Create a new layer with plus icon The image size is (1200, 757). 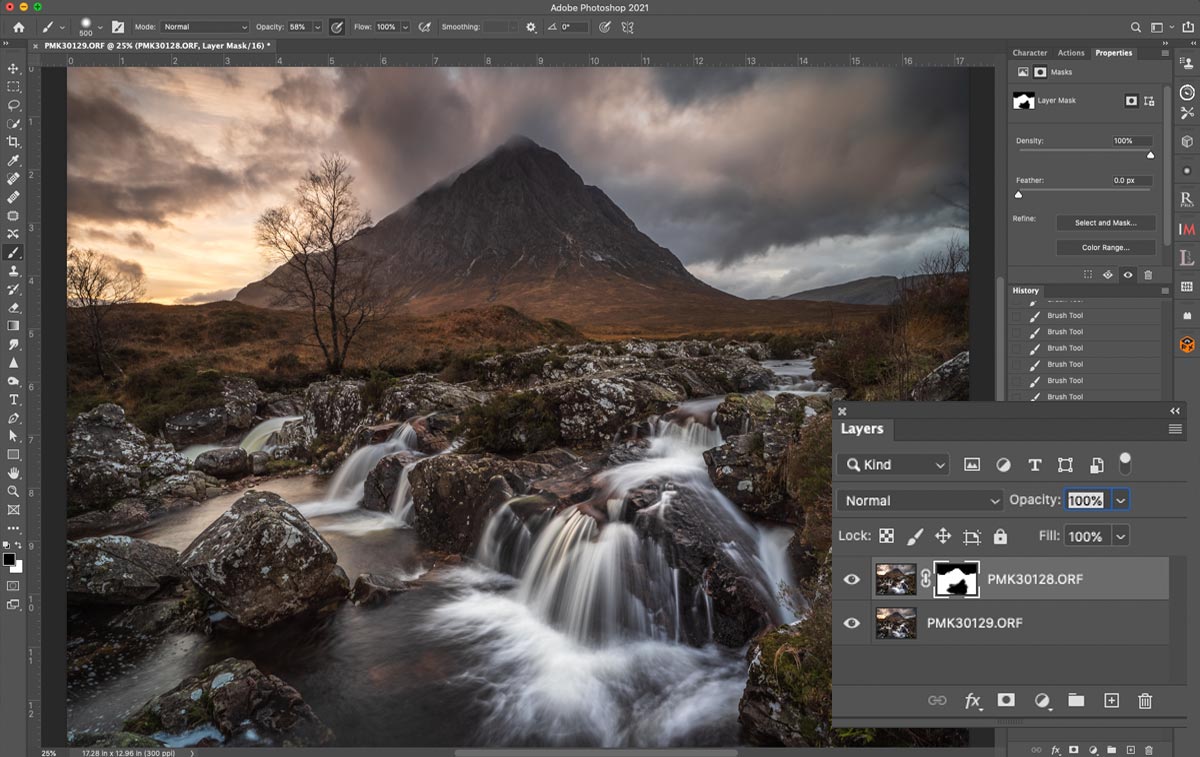coord(1111,701)
